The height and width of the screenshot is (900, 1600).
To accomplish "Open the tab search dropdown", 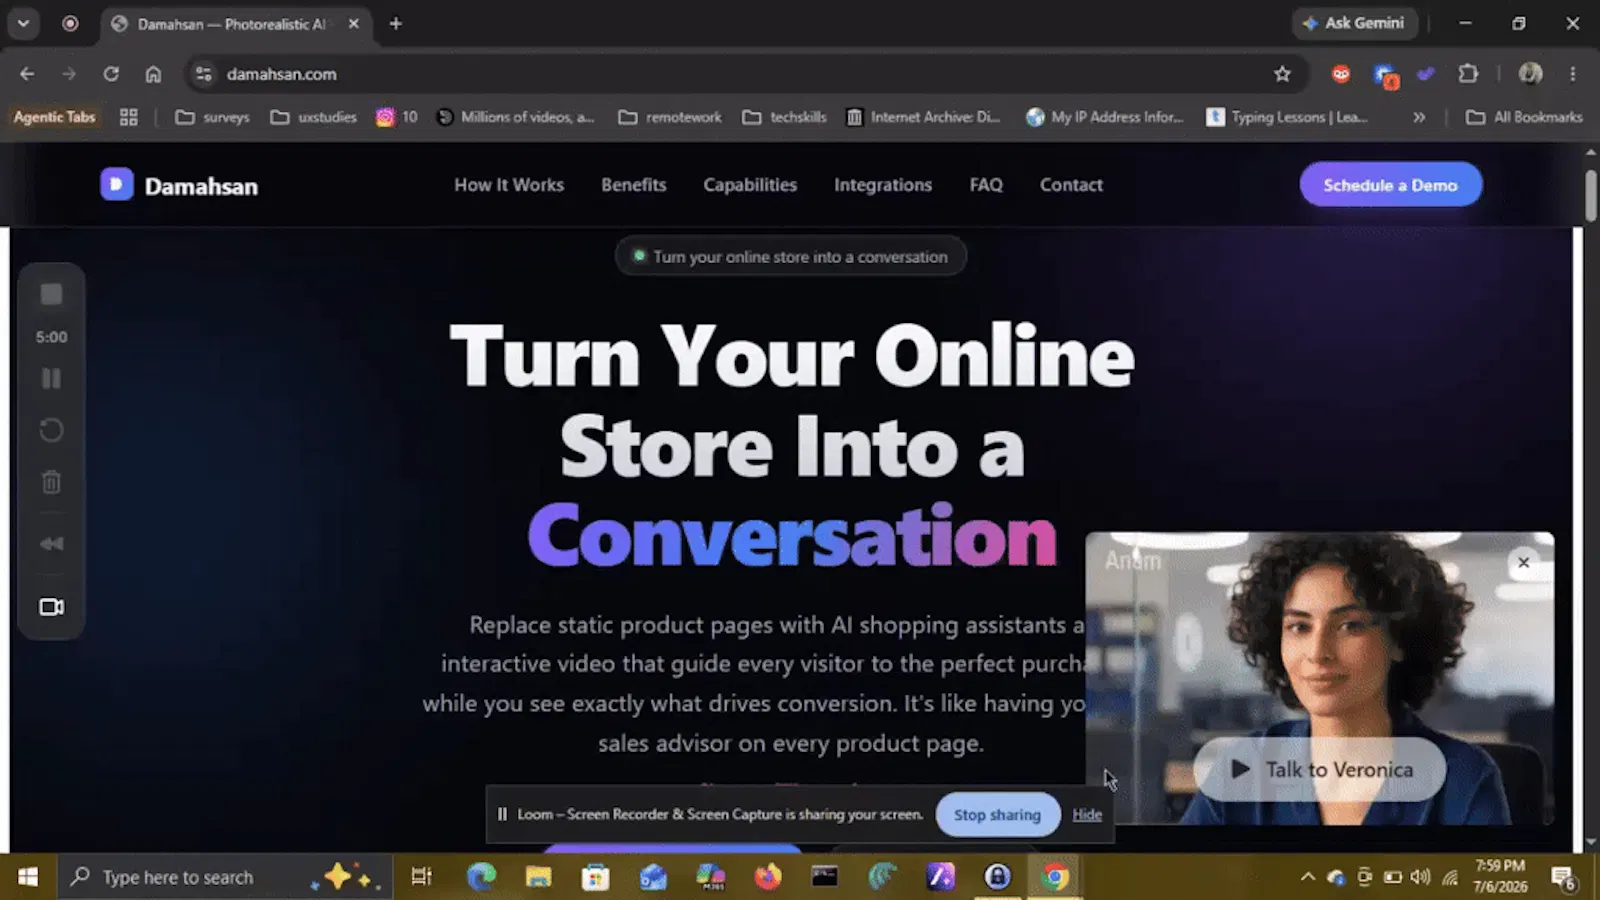I will pos(23,24).
